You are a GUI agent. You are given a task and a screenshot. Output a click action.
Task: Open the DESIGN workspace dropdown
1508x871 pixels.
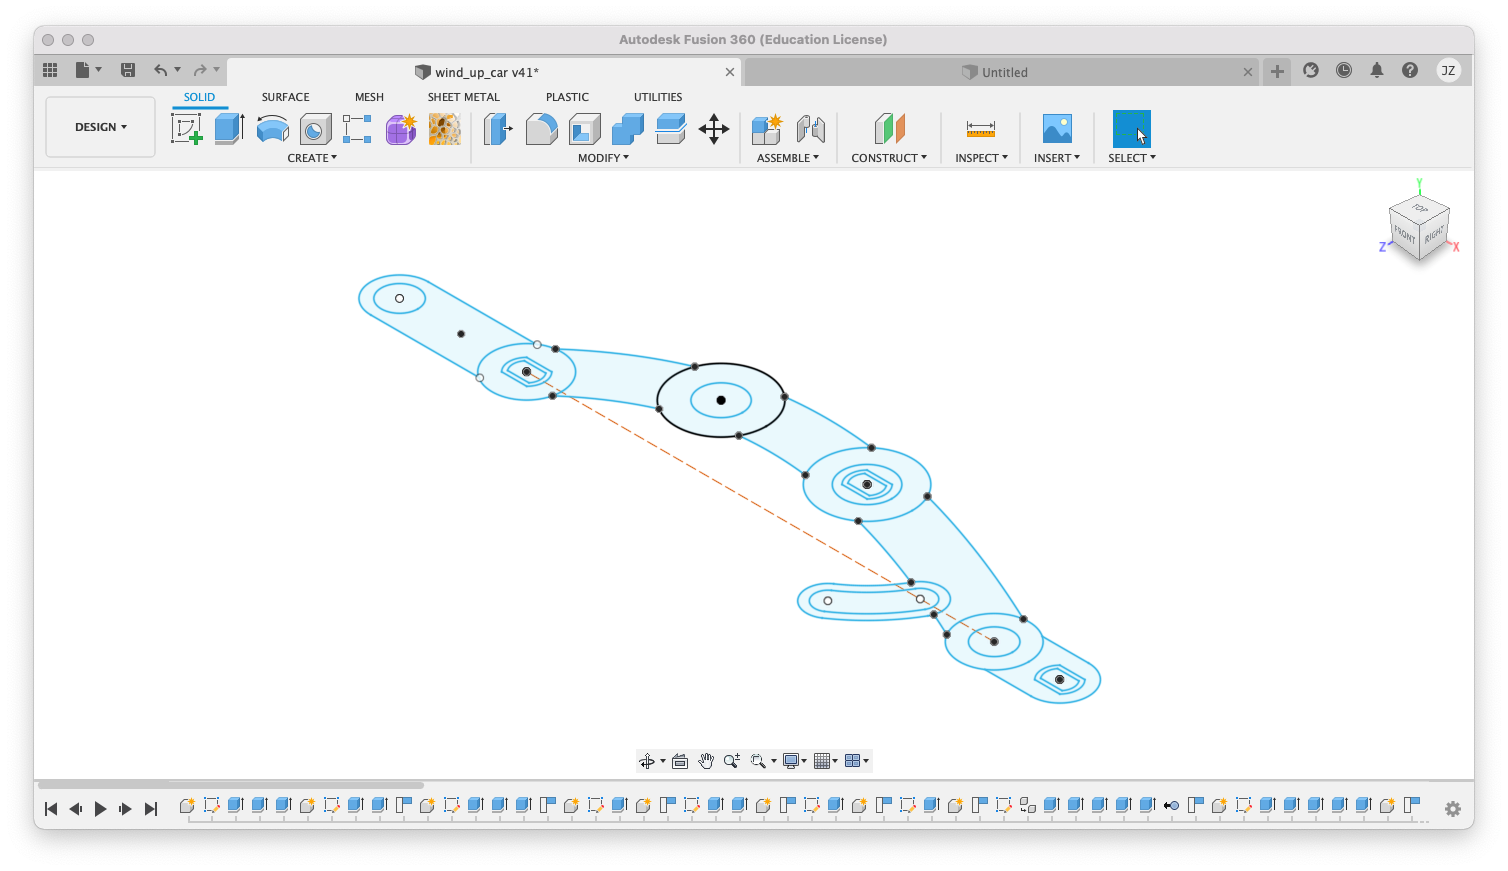[101, 127]
